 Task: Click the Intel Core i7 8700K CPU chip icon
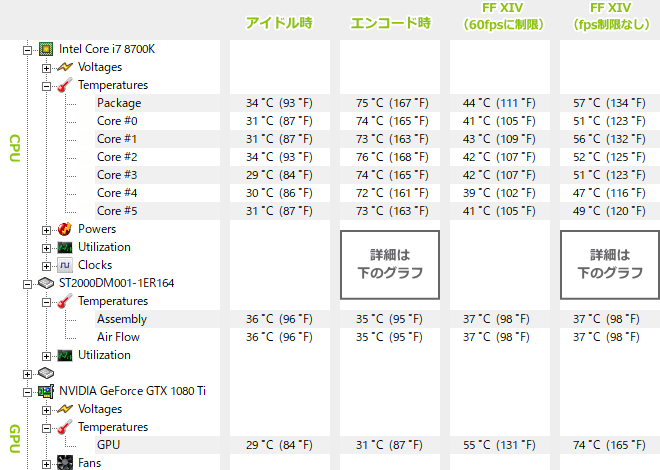(x=46, y=49)
